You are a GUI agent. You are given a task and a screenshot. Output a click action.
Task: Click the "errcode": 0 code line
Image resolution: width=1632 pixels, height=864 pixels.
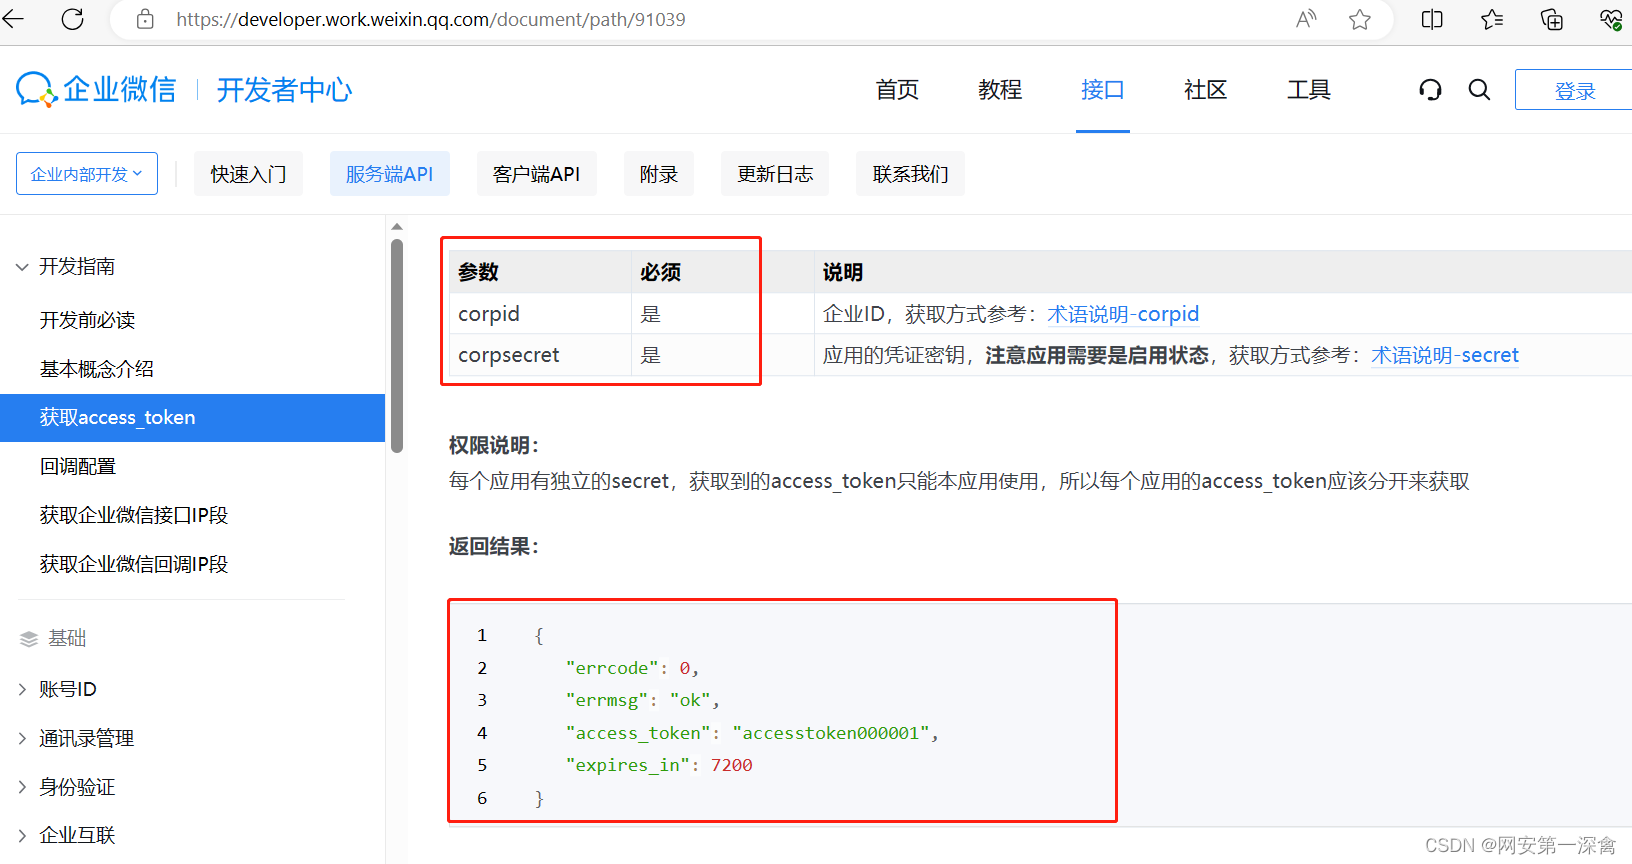click(632, 668)
